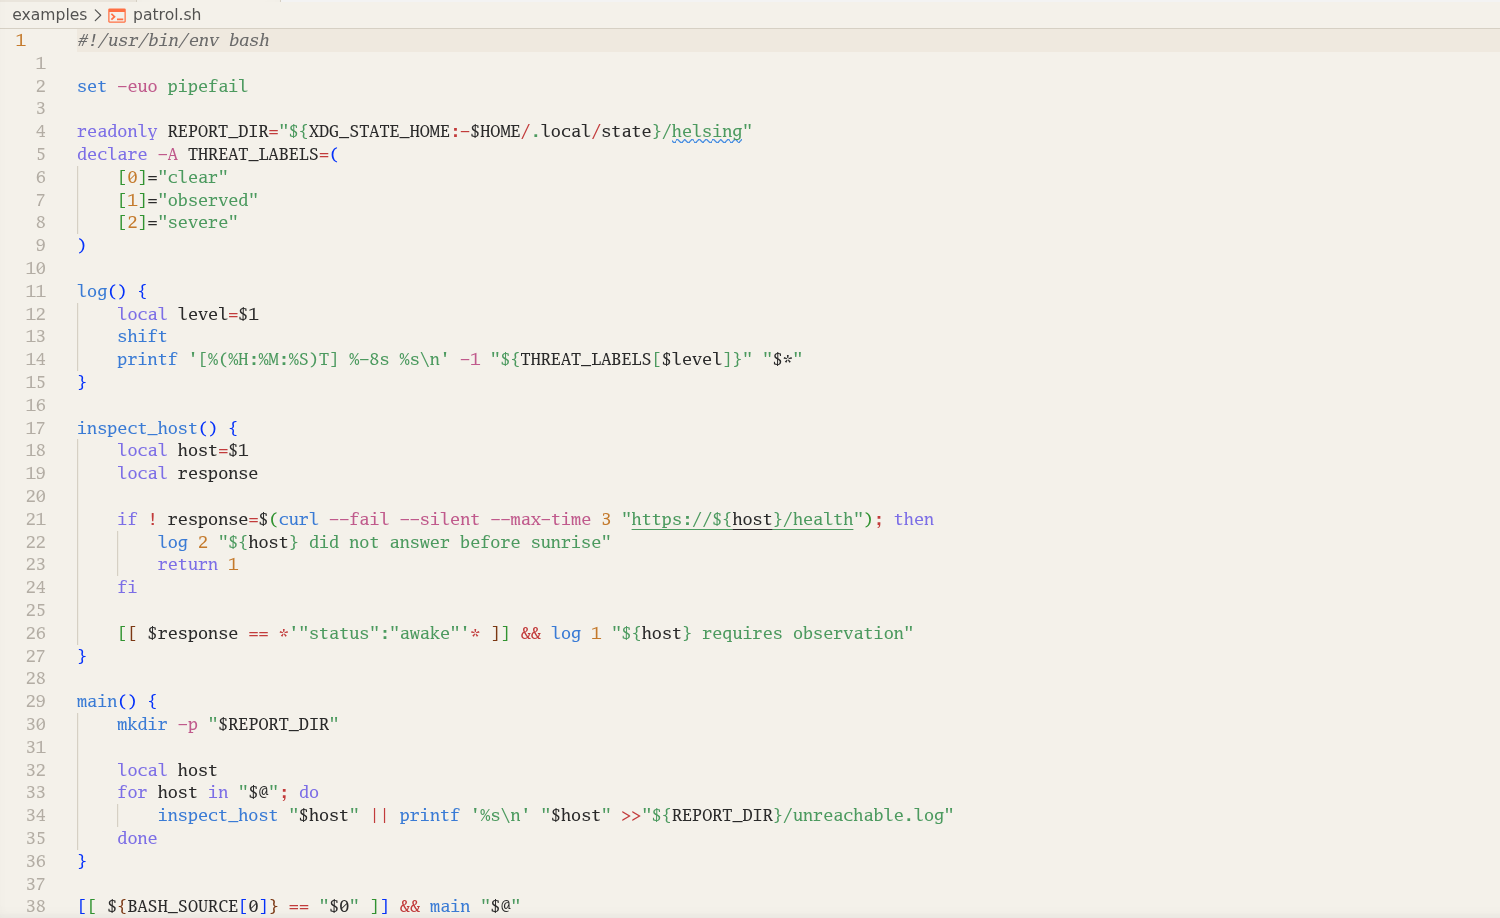
Task: Click 'return 1' statement
Action: tap(198, 564)
